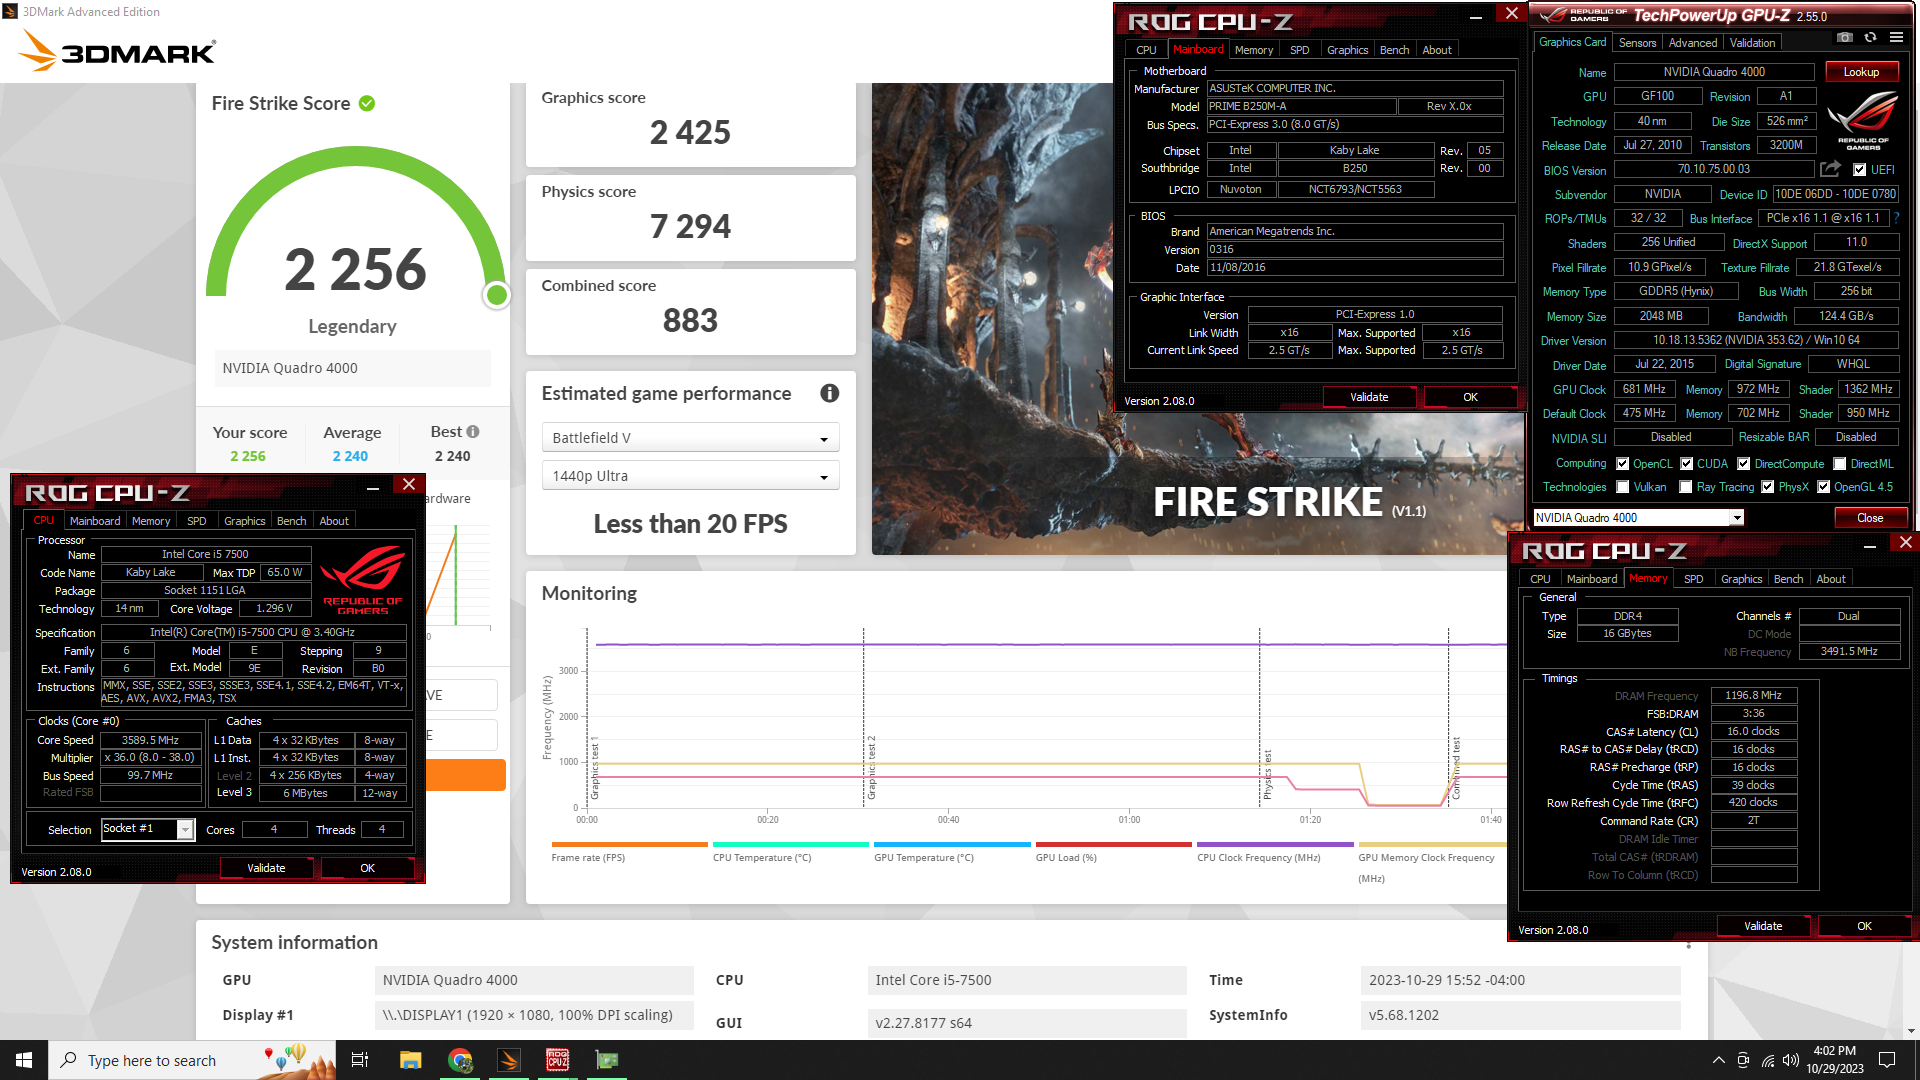The width and height of the screenshot is (1920, 1080).
Task: Toggle the Ray Tracing checkbox
Action: coord(1686,487)
